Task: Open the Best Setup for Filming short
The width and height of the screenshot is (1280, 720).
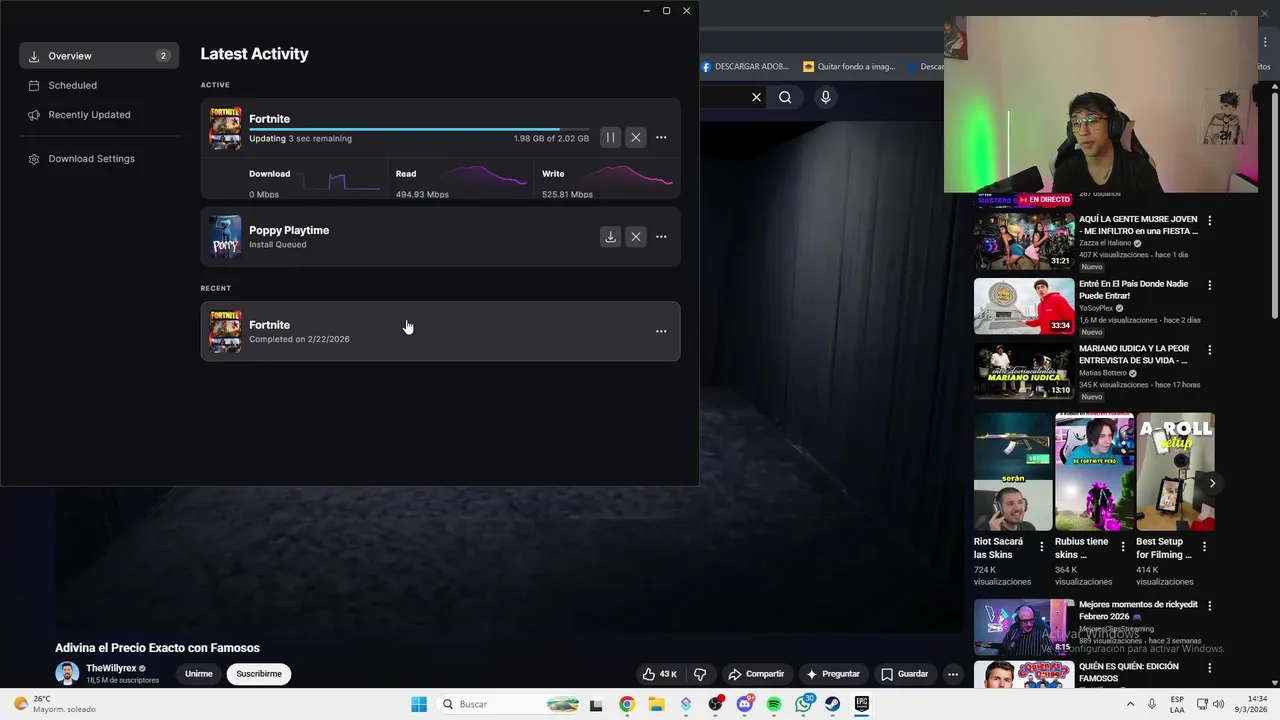Action: [x=1175, y=472]
